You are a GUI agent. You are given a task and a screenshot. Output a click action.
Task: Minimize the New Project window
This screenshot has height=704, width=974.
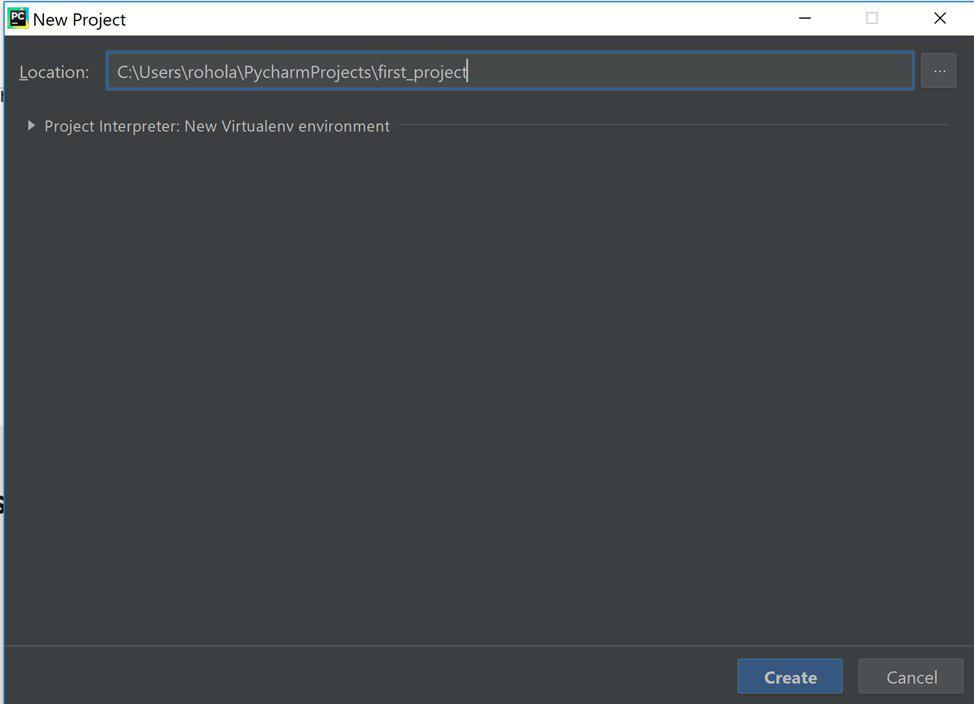pyautogui.click(x=804, y=19)
